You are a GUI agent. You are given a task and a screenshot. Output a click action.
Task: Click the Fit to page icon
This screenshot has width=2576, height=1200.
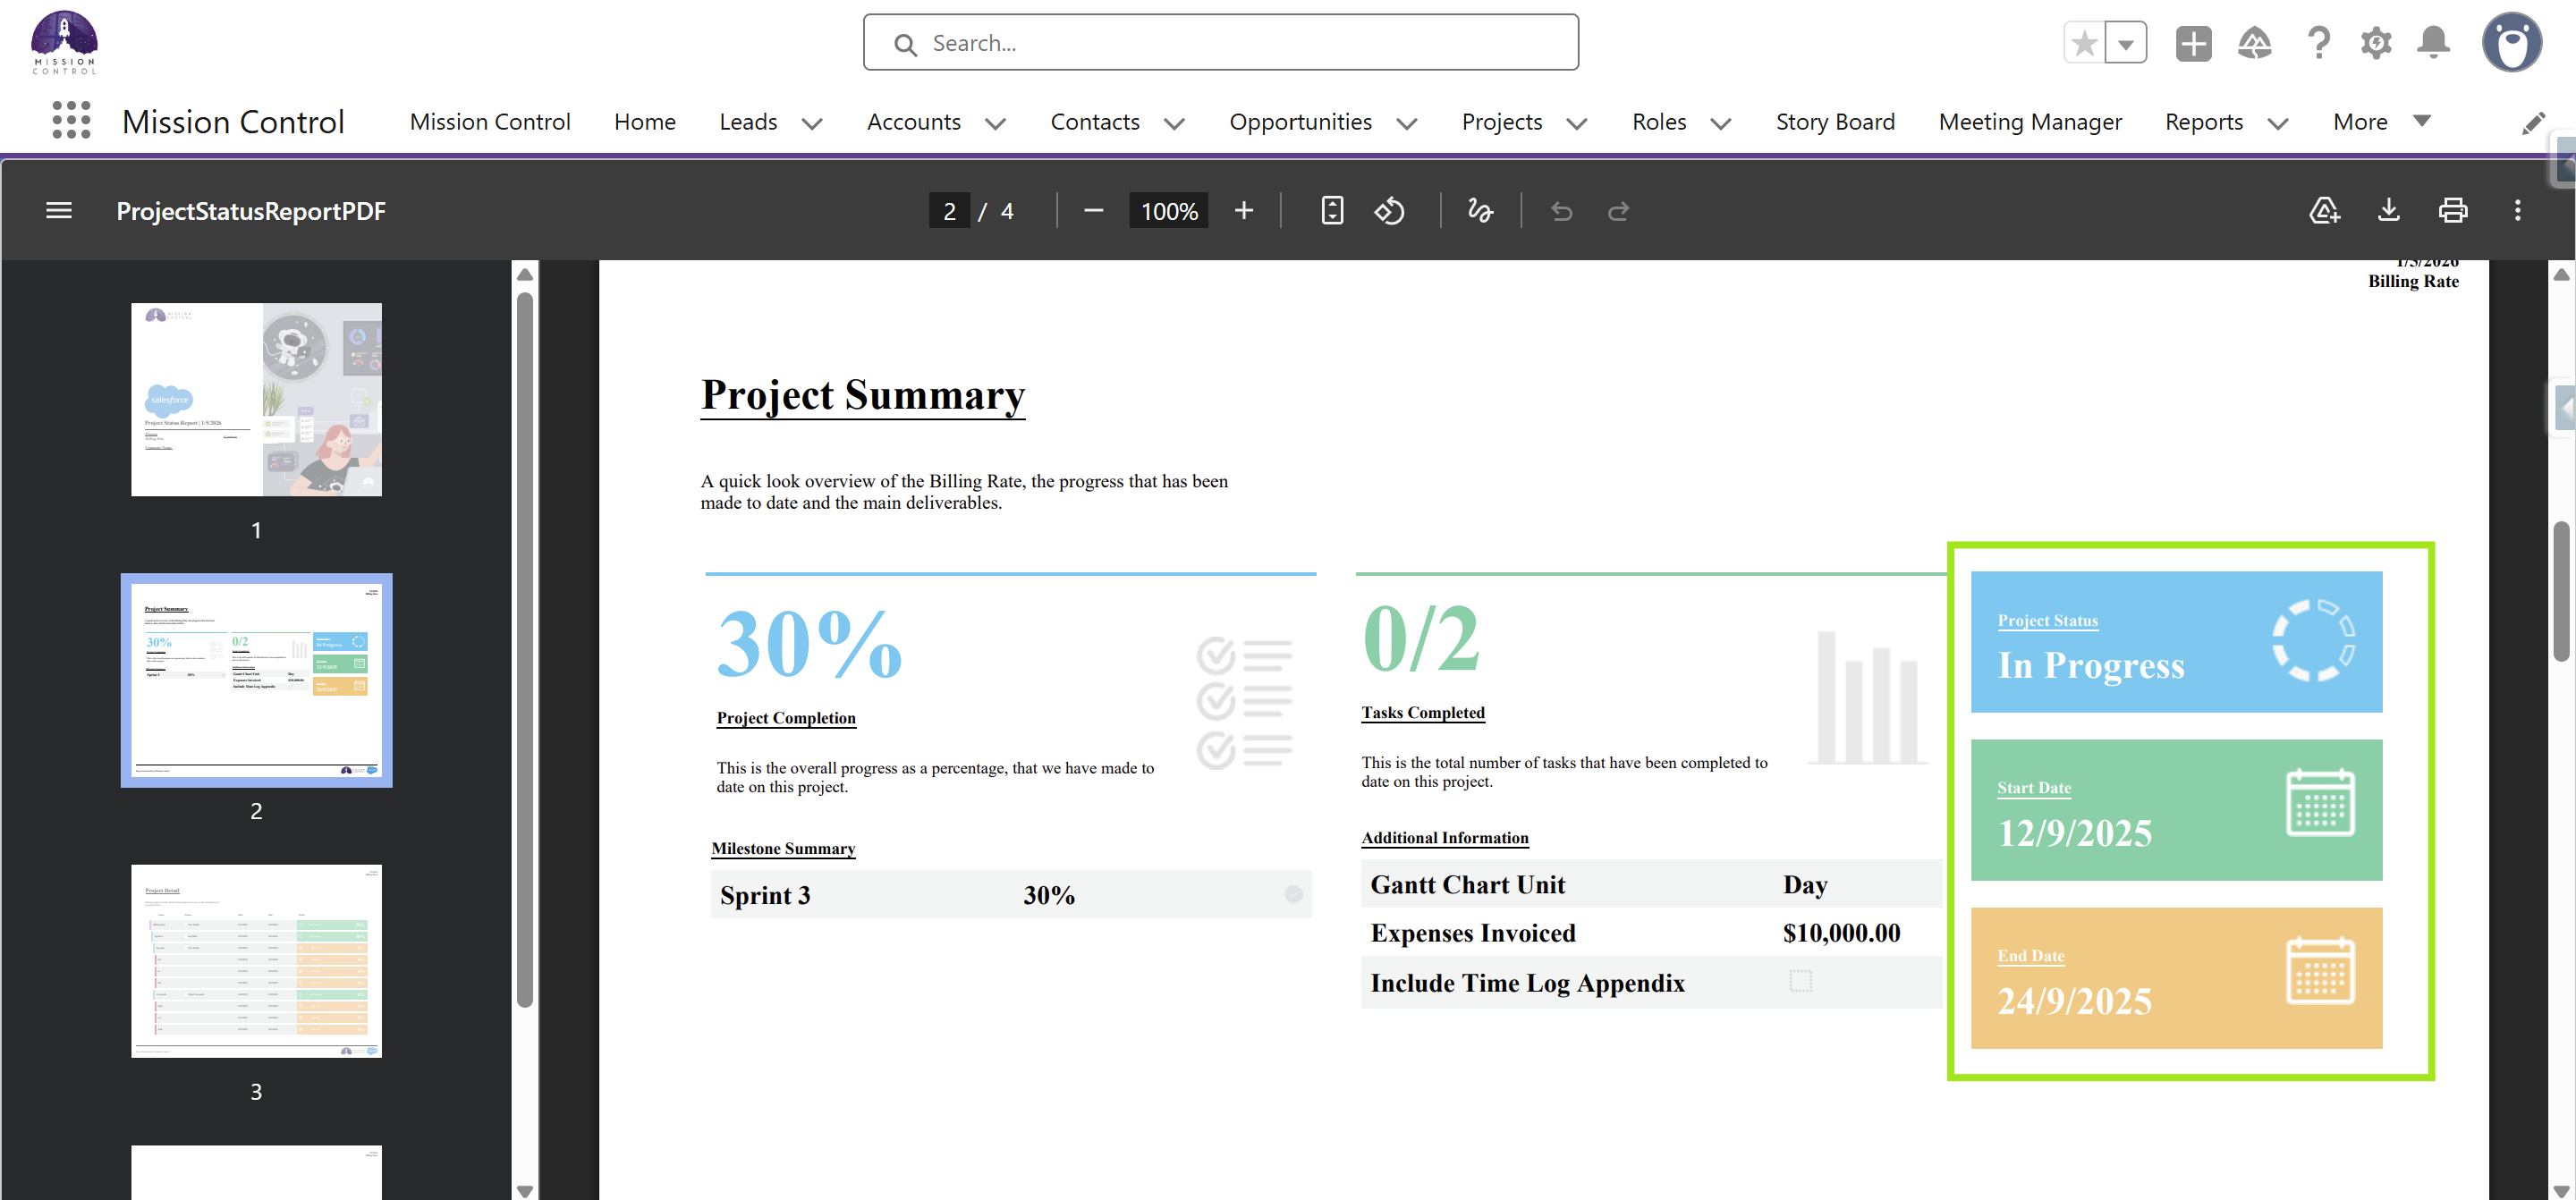coord(1332,211)
